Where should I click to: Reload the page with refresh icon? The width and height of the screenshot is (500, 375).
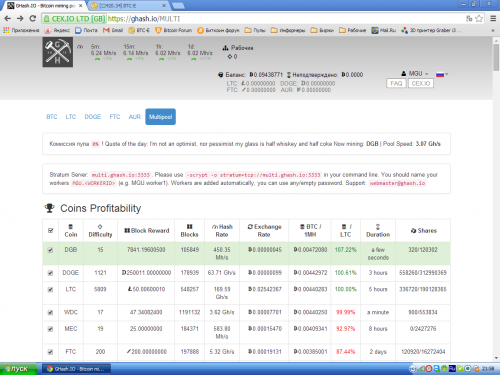[x=32, y=19]
